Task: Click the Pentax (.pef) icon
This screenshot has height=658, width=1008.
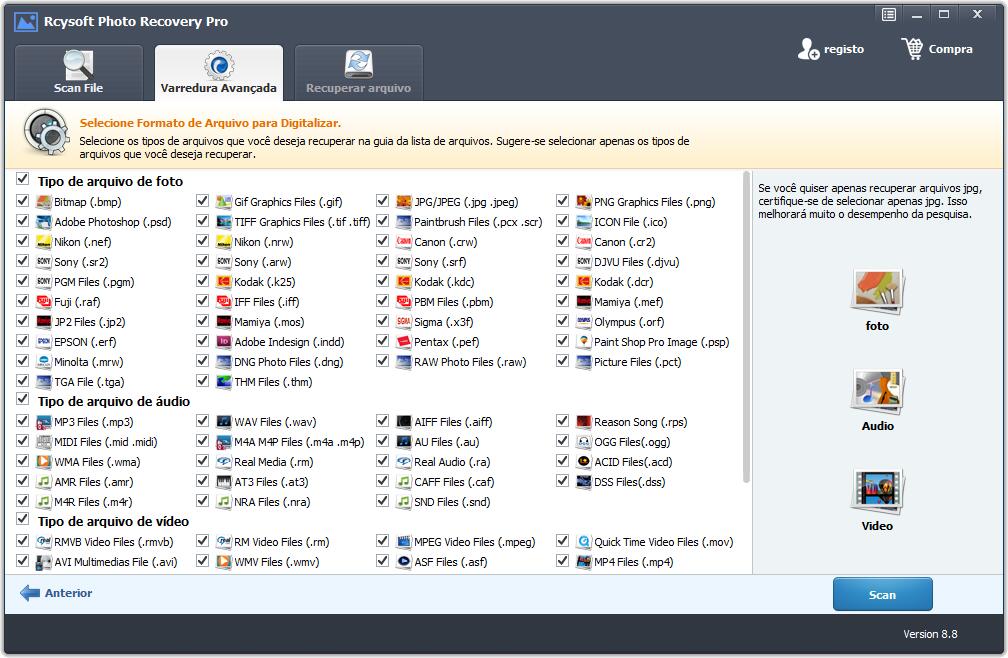Action: coord(404,342)
